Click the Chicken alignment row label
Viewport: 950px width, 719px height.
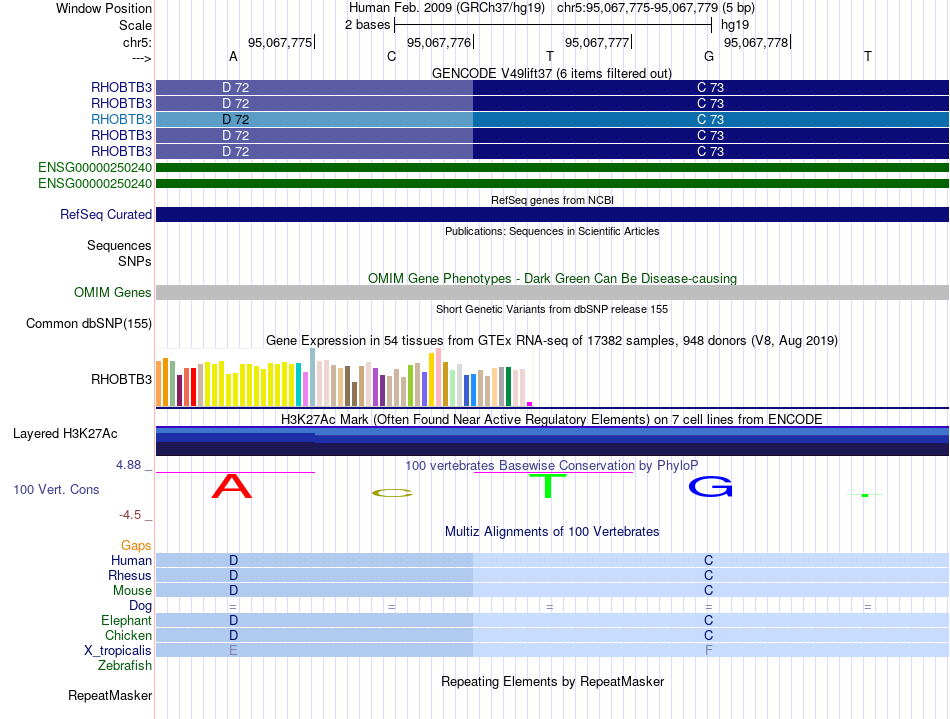(128, 635)
